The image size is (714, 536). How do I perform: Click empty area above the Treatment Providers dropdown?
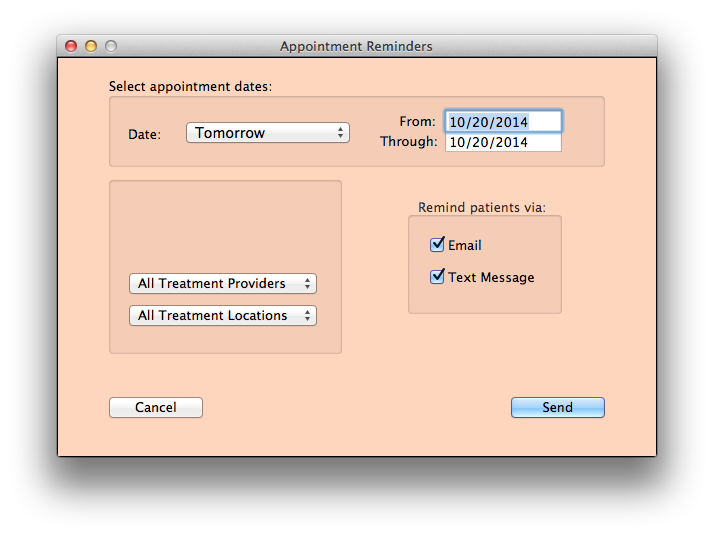point(224,225)
